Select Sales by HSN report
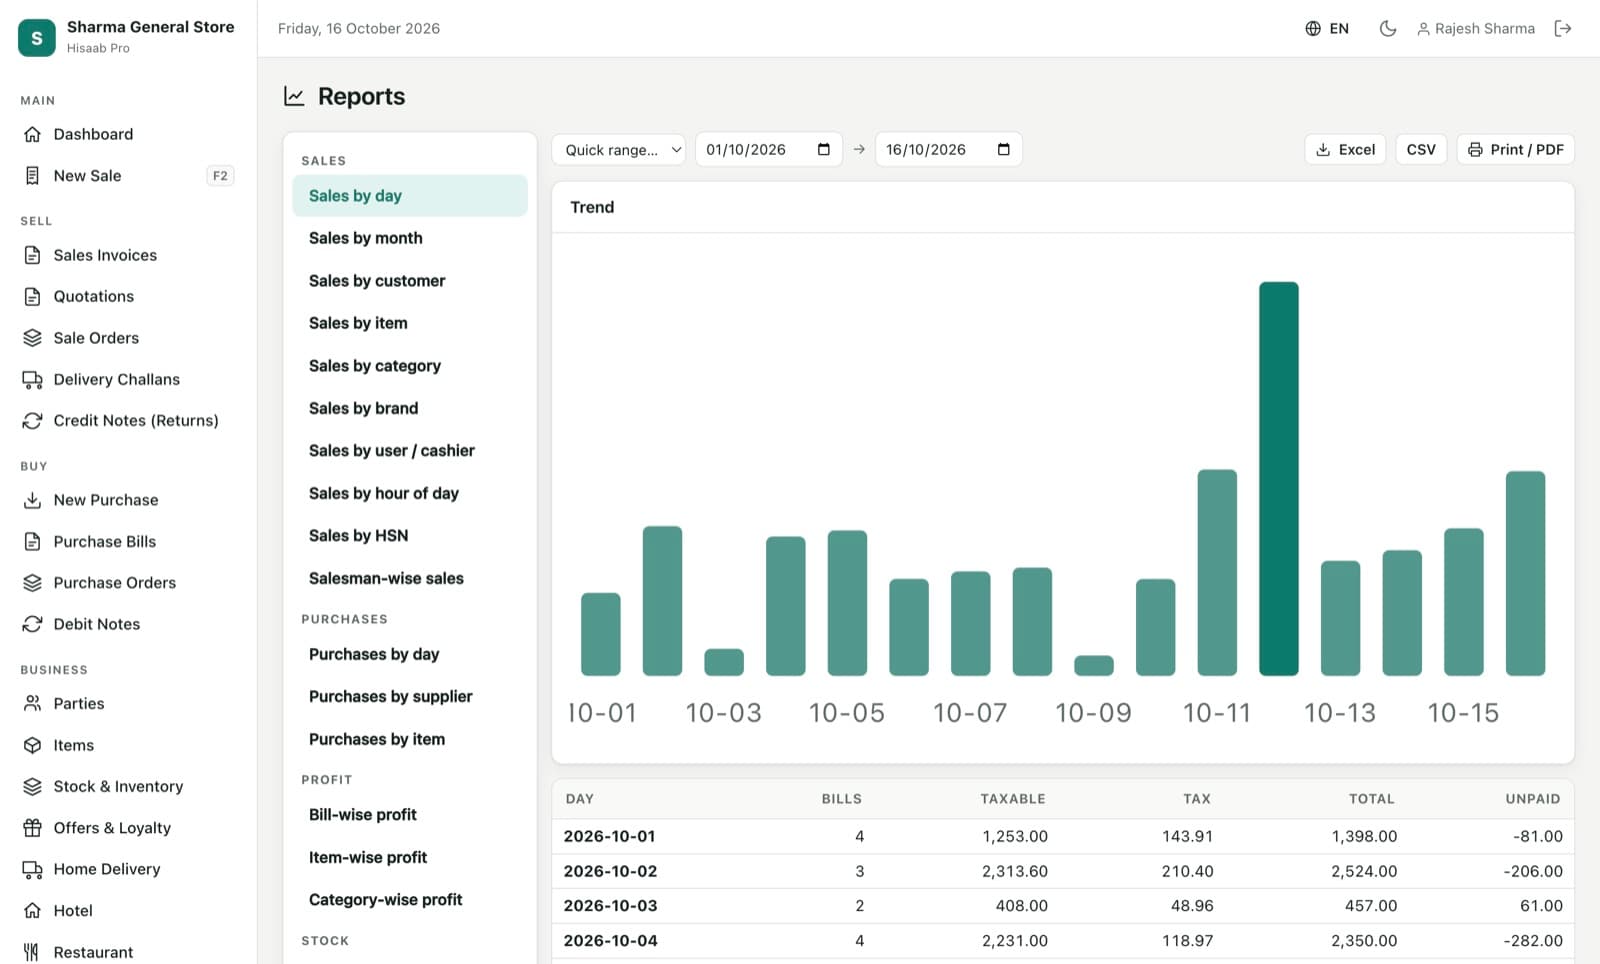 (x=410, y=536)
